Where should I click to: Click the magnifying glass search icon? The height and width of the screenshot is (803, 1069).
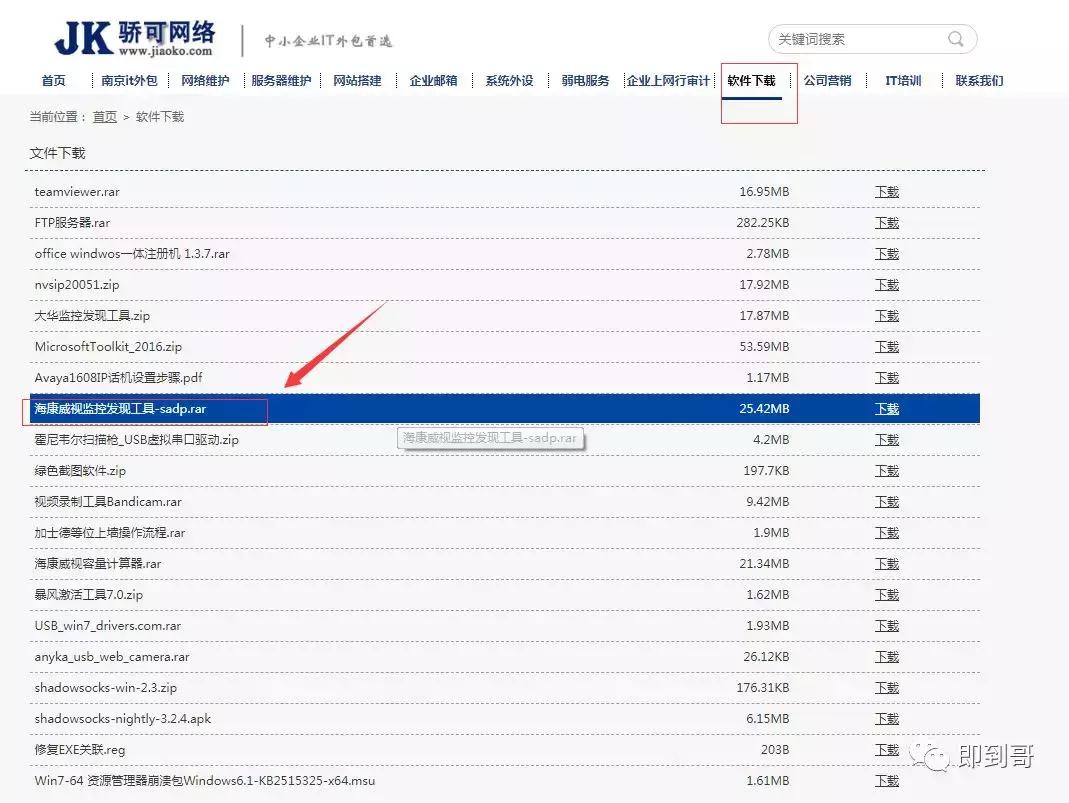tap(955, 38)
